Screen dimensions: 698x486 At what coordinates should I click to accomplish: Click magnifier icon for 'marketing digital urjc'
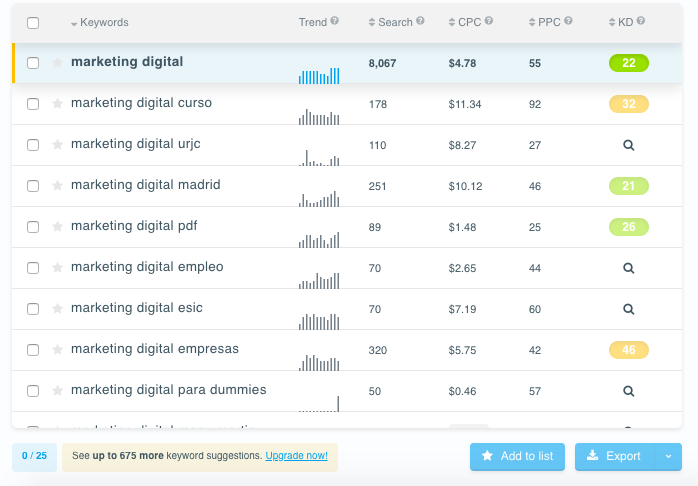pyautogui.click(x=628, y=145)
